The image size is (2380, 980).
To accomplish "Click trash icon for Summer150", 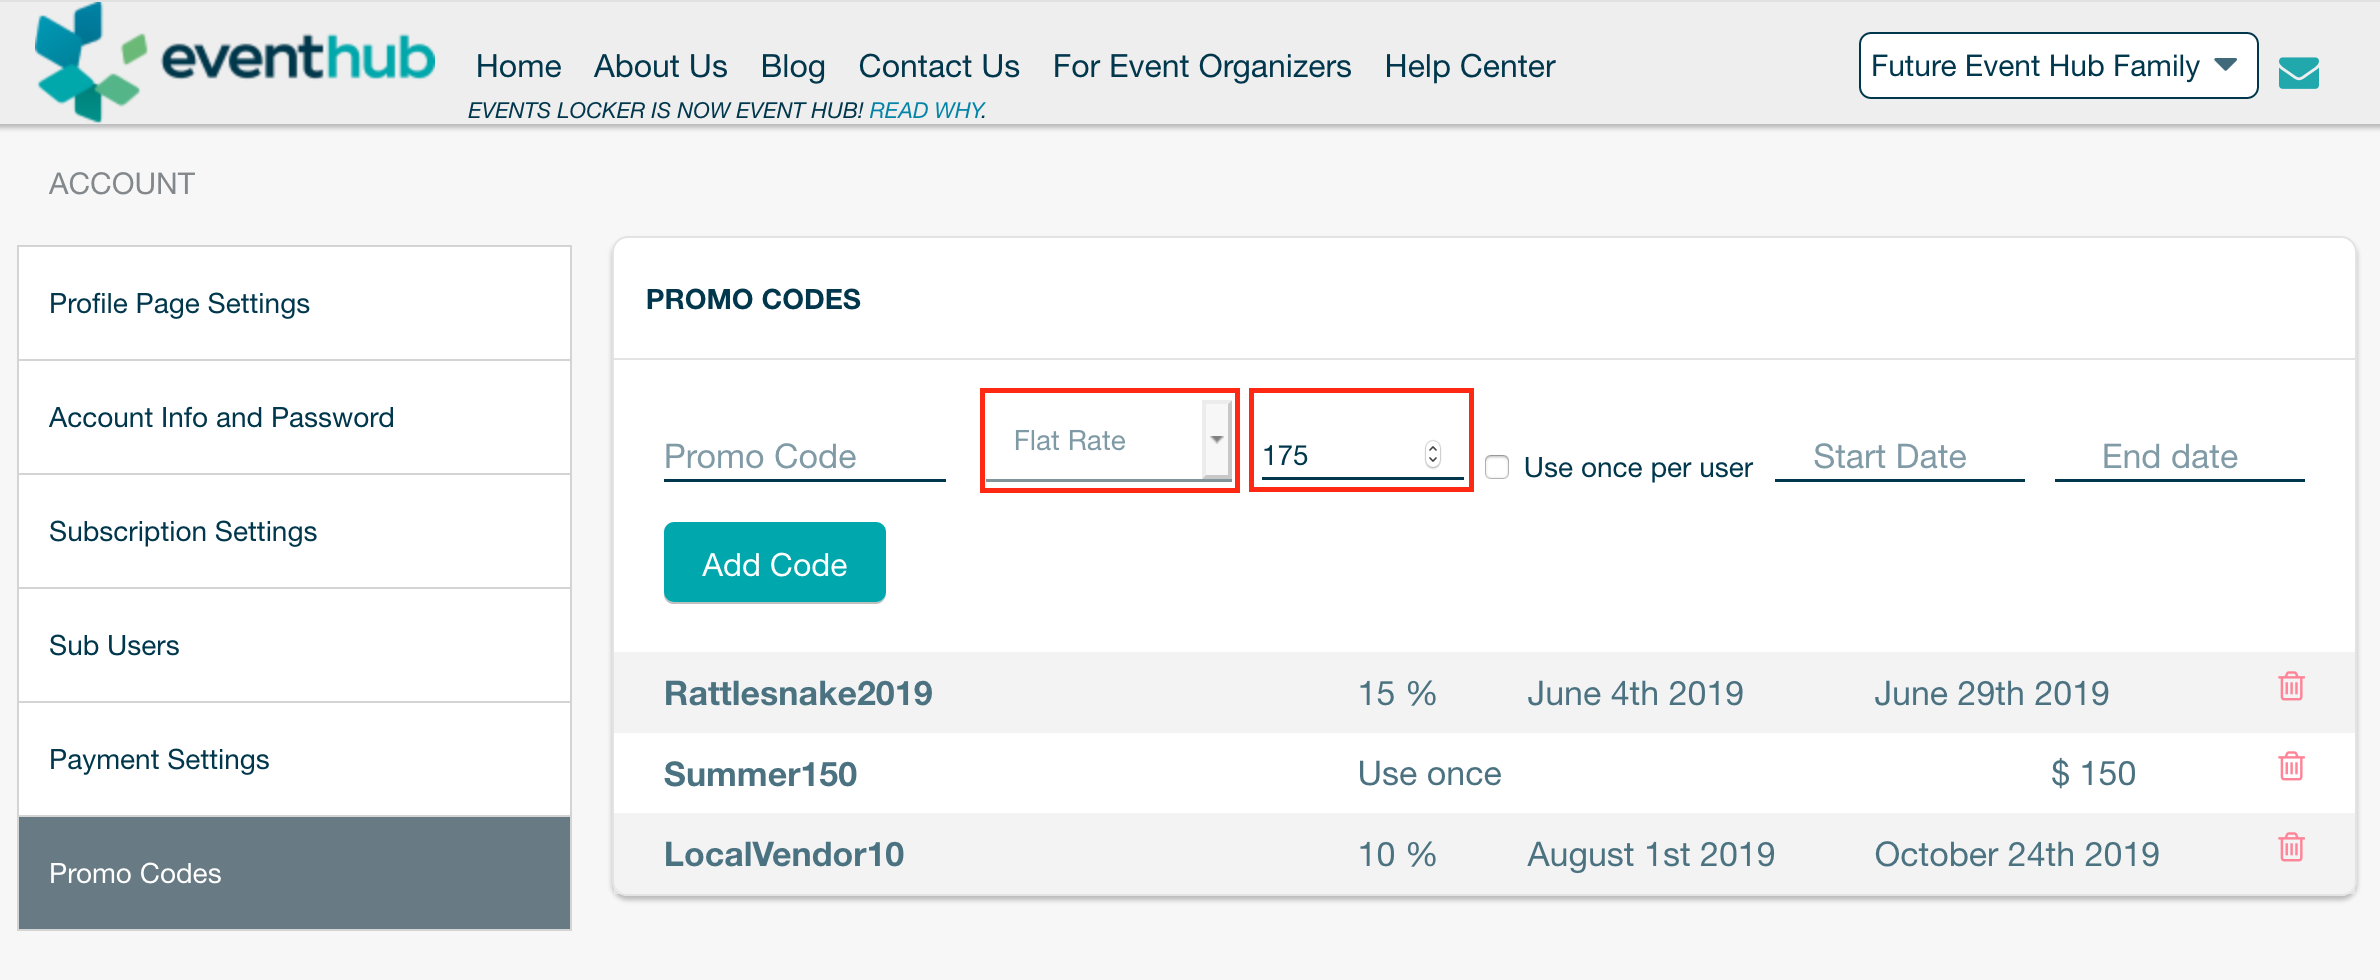I will click(x=2291, y=767).
